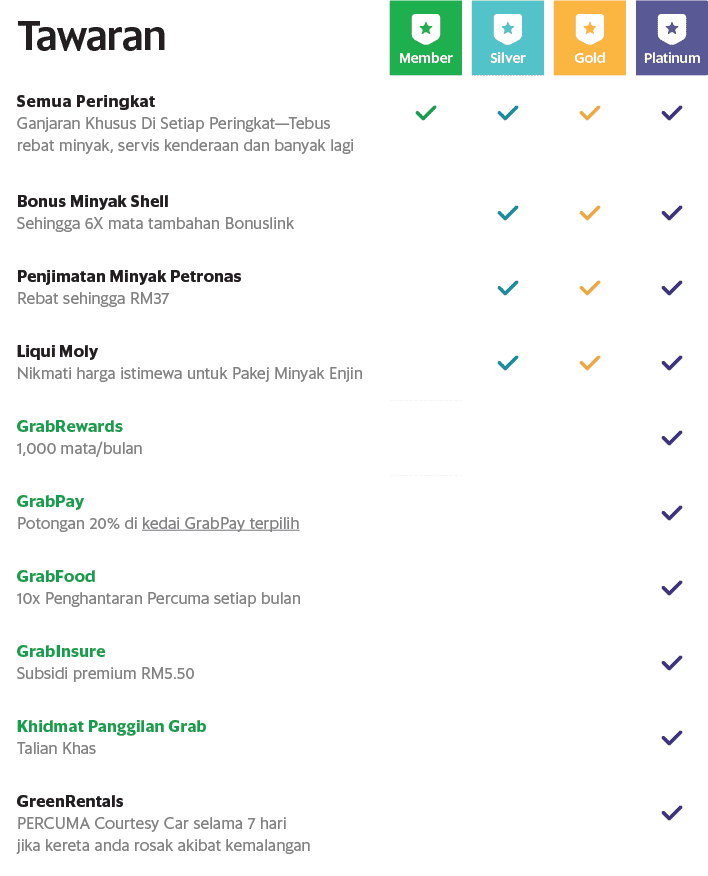Click the Platinum checkmark beside GreenRentals

click(x=672, y=813)
